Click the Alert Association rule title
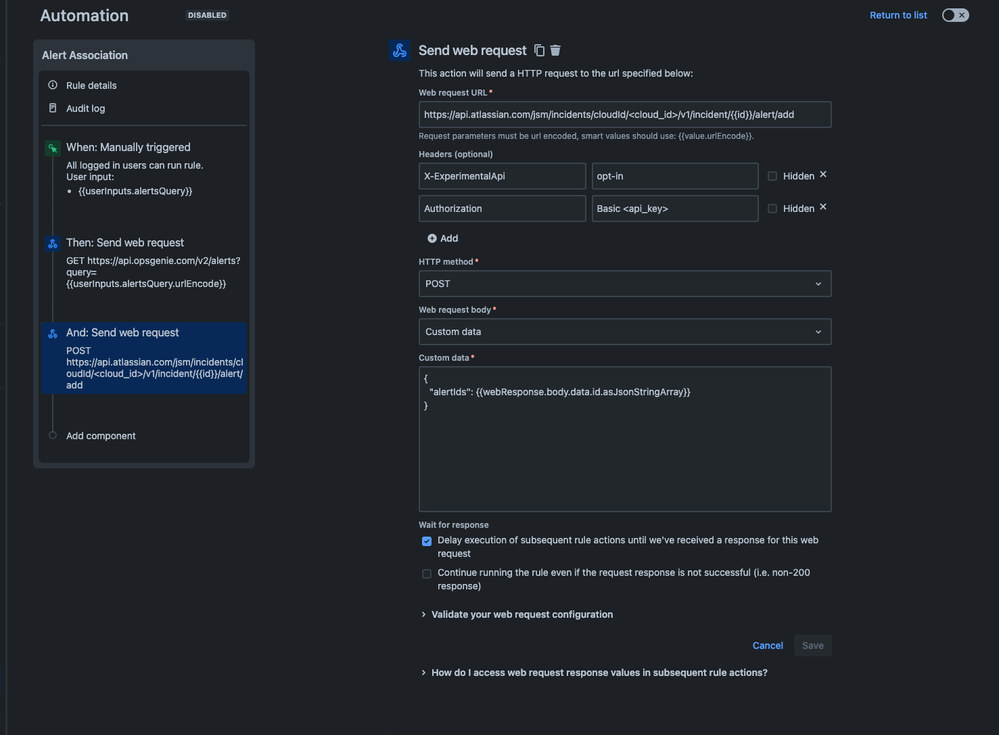 coord(85,55)
